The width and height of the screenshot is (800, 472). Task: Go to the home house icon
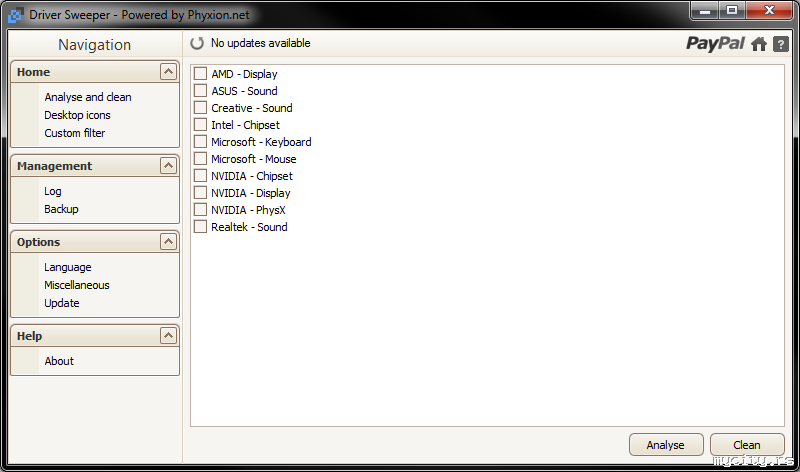[x=759, y=44]
